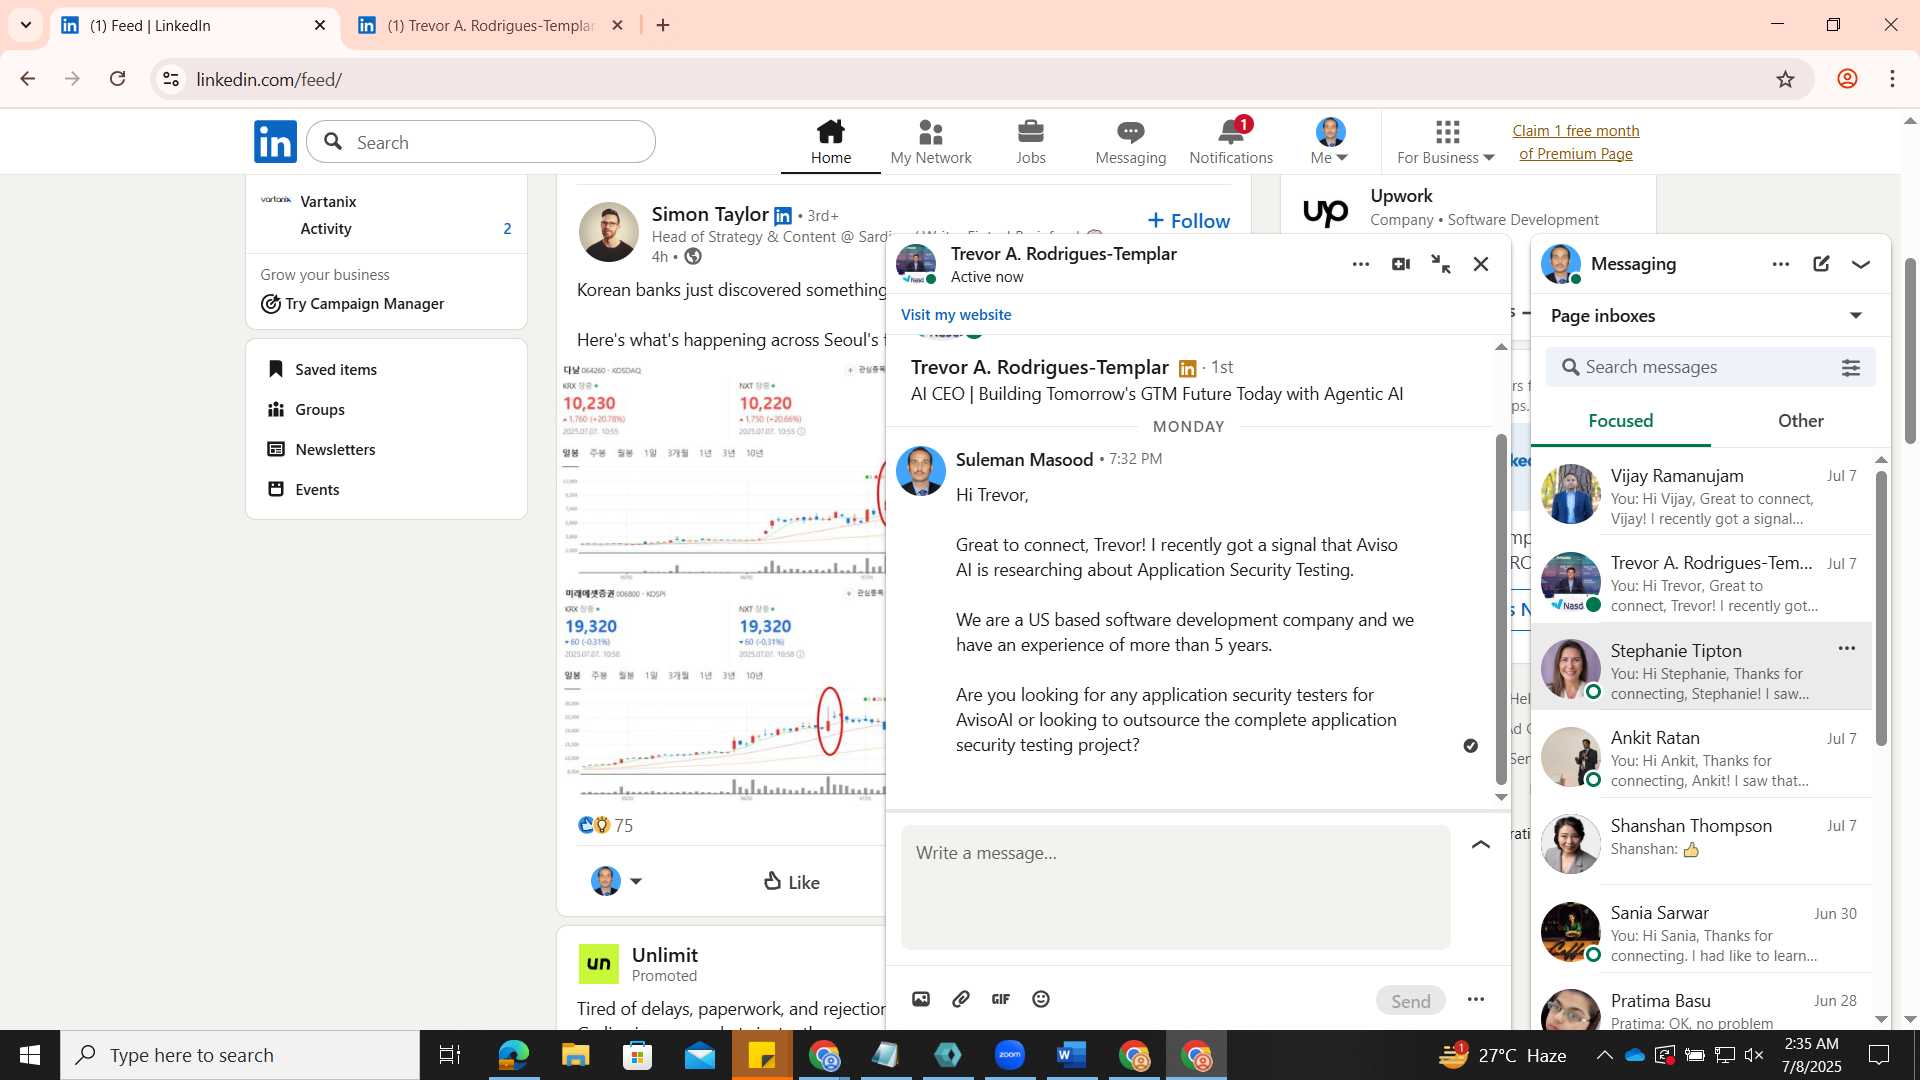
Task: Open File Explorer from taskbar
Action: coord(576,1055)
